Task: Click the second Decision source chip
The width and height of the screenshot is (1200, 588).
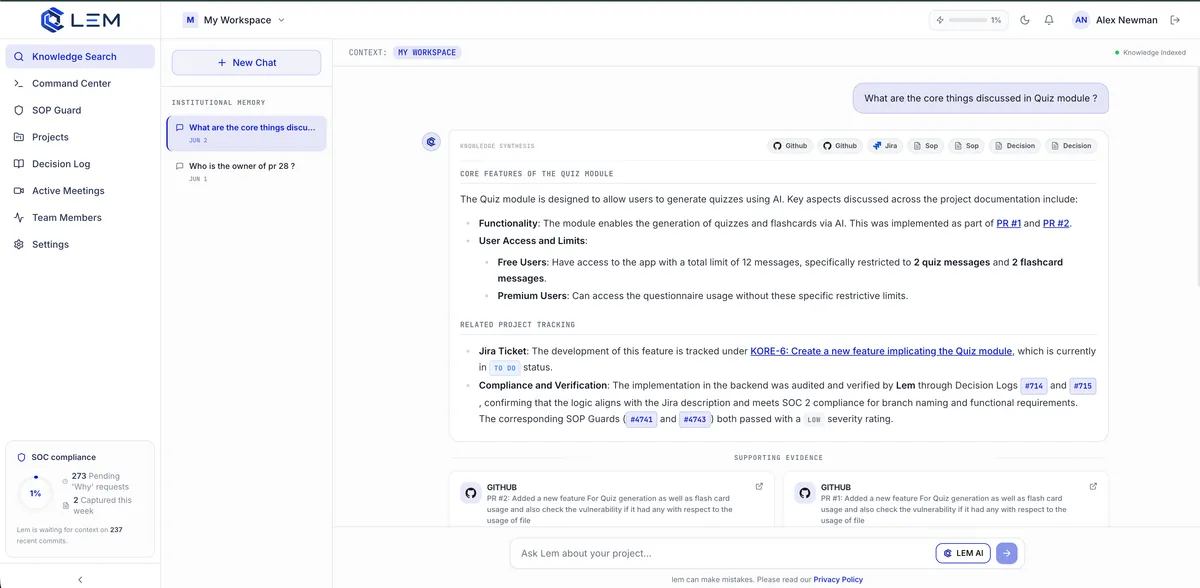Action: point(1071,145)
